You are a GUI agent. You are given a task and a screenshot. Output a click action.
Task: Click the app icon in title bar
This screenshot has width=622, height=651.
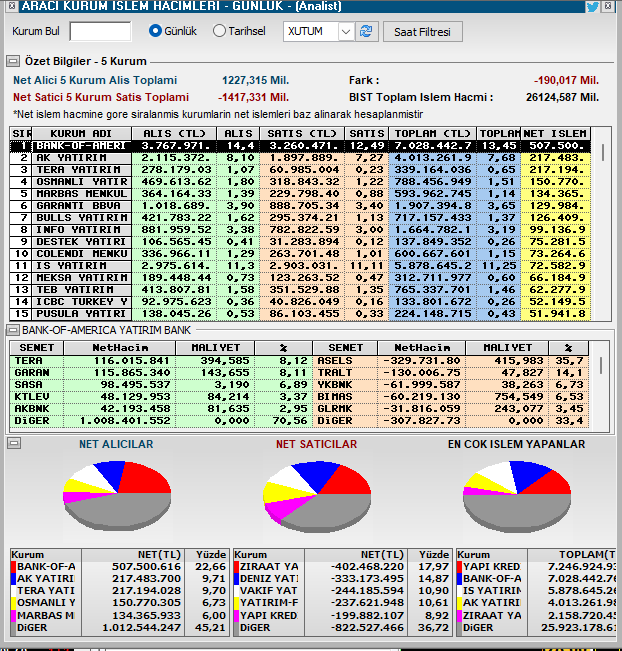coord(8,7)
